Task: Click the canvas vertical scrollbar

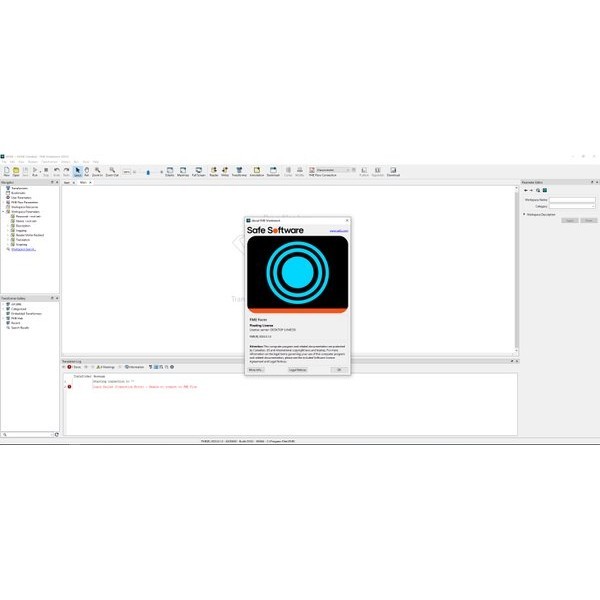Action: pos(516,270)
